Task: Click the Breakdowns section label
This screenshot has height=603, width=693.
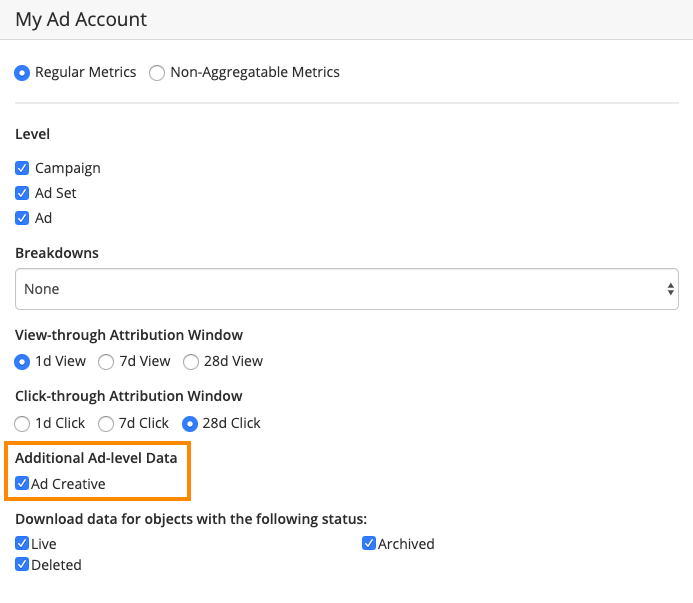Action: 57,253
